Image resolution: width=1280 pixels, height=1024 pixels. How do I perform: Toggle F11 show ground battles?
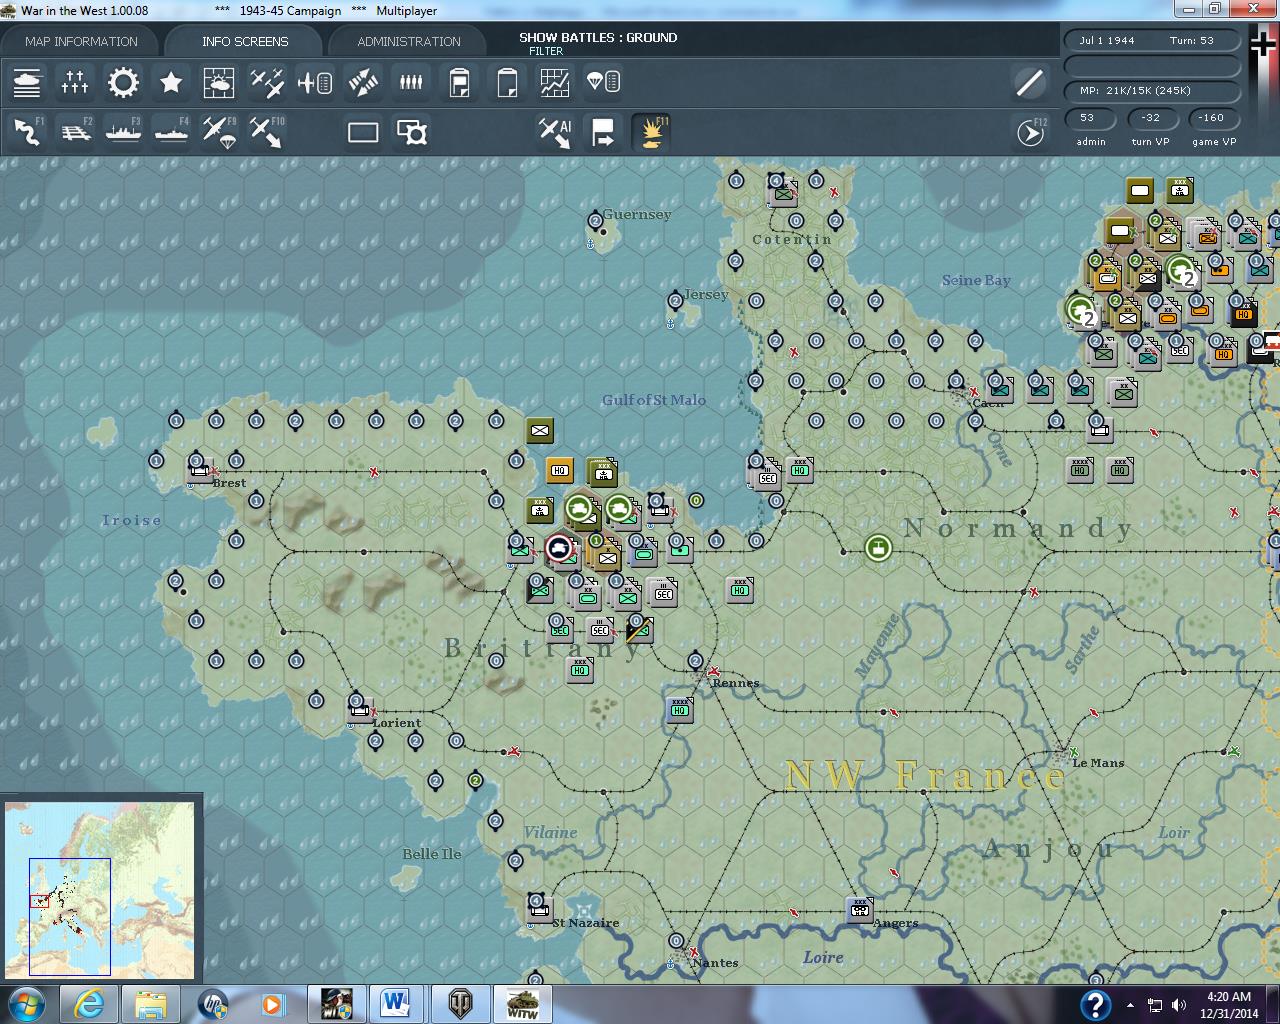point(652,132)
